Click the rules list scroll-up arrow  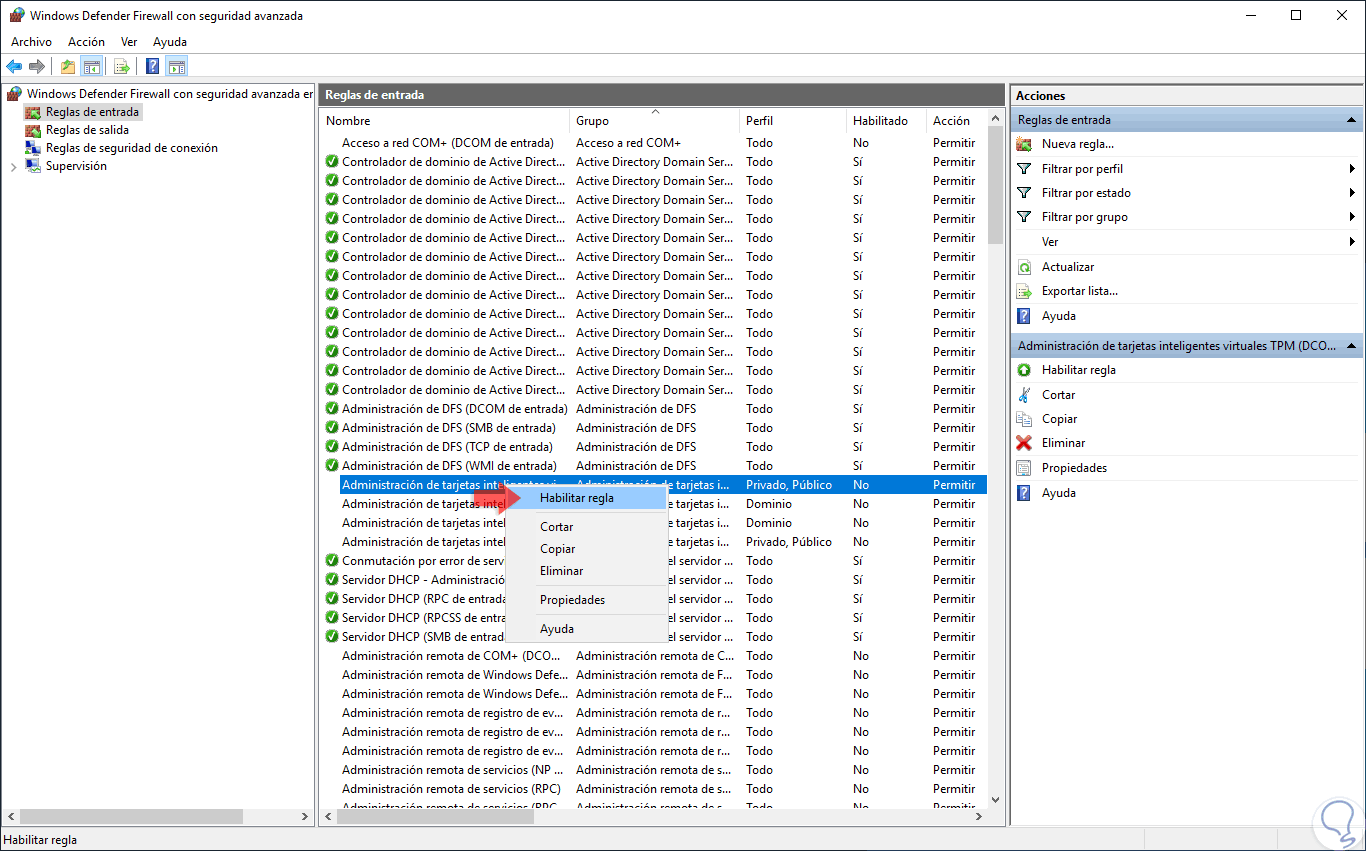[x=995, y=119]
